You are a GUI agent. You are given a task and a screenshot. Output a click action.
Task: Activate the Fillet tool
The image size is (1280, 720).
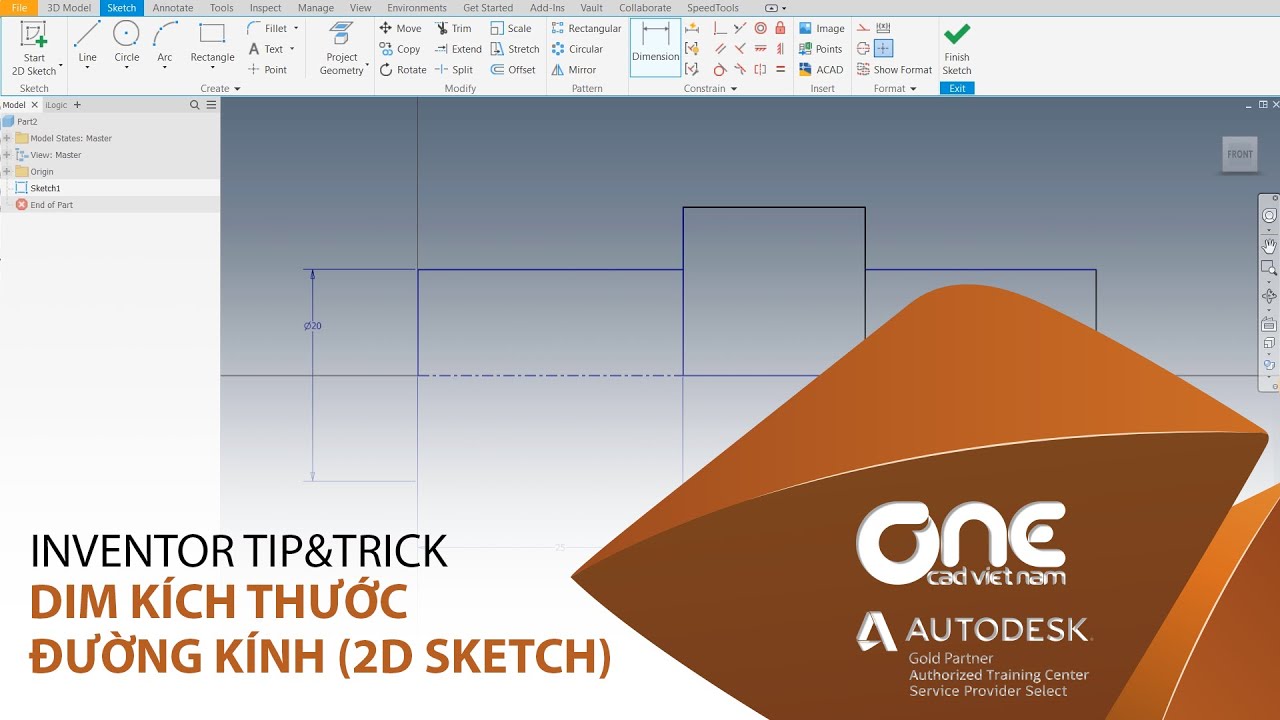coord(266,28)
